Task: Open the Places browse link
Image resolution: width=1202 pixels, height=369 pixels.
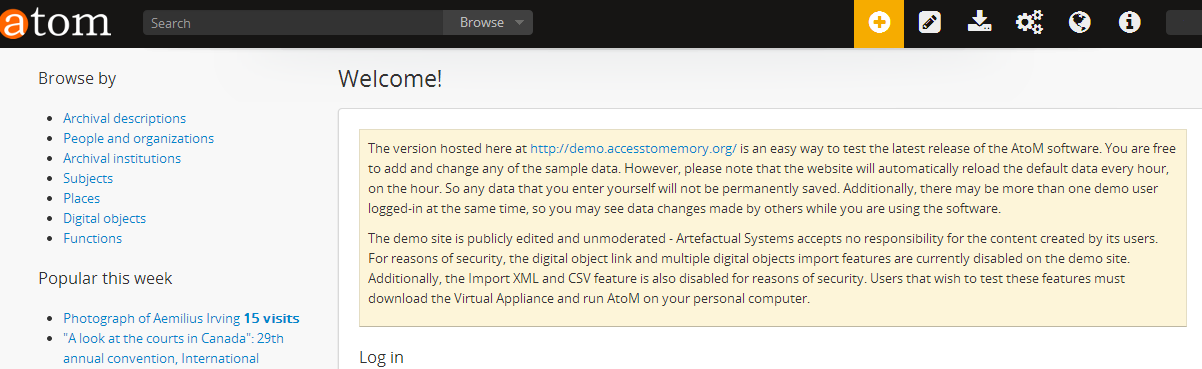Action: [x=82, y=198]
